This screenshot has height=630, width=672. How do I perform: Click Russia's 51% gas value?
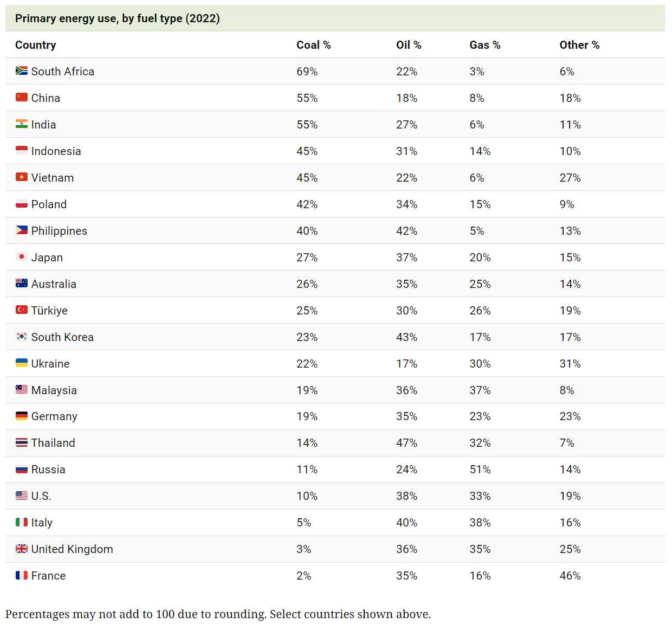pyautogui.click(x=480, y=469)
